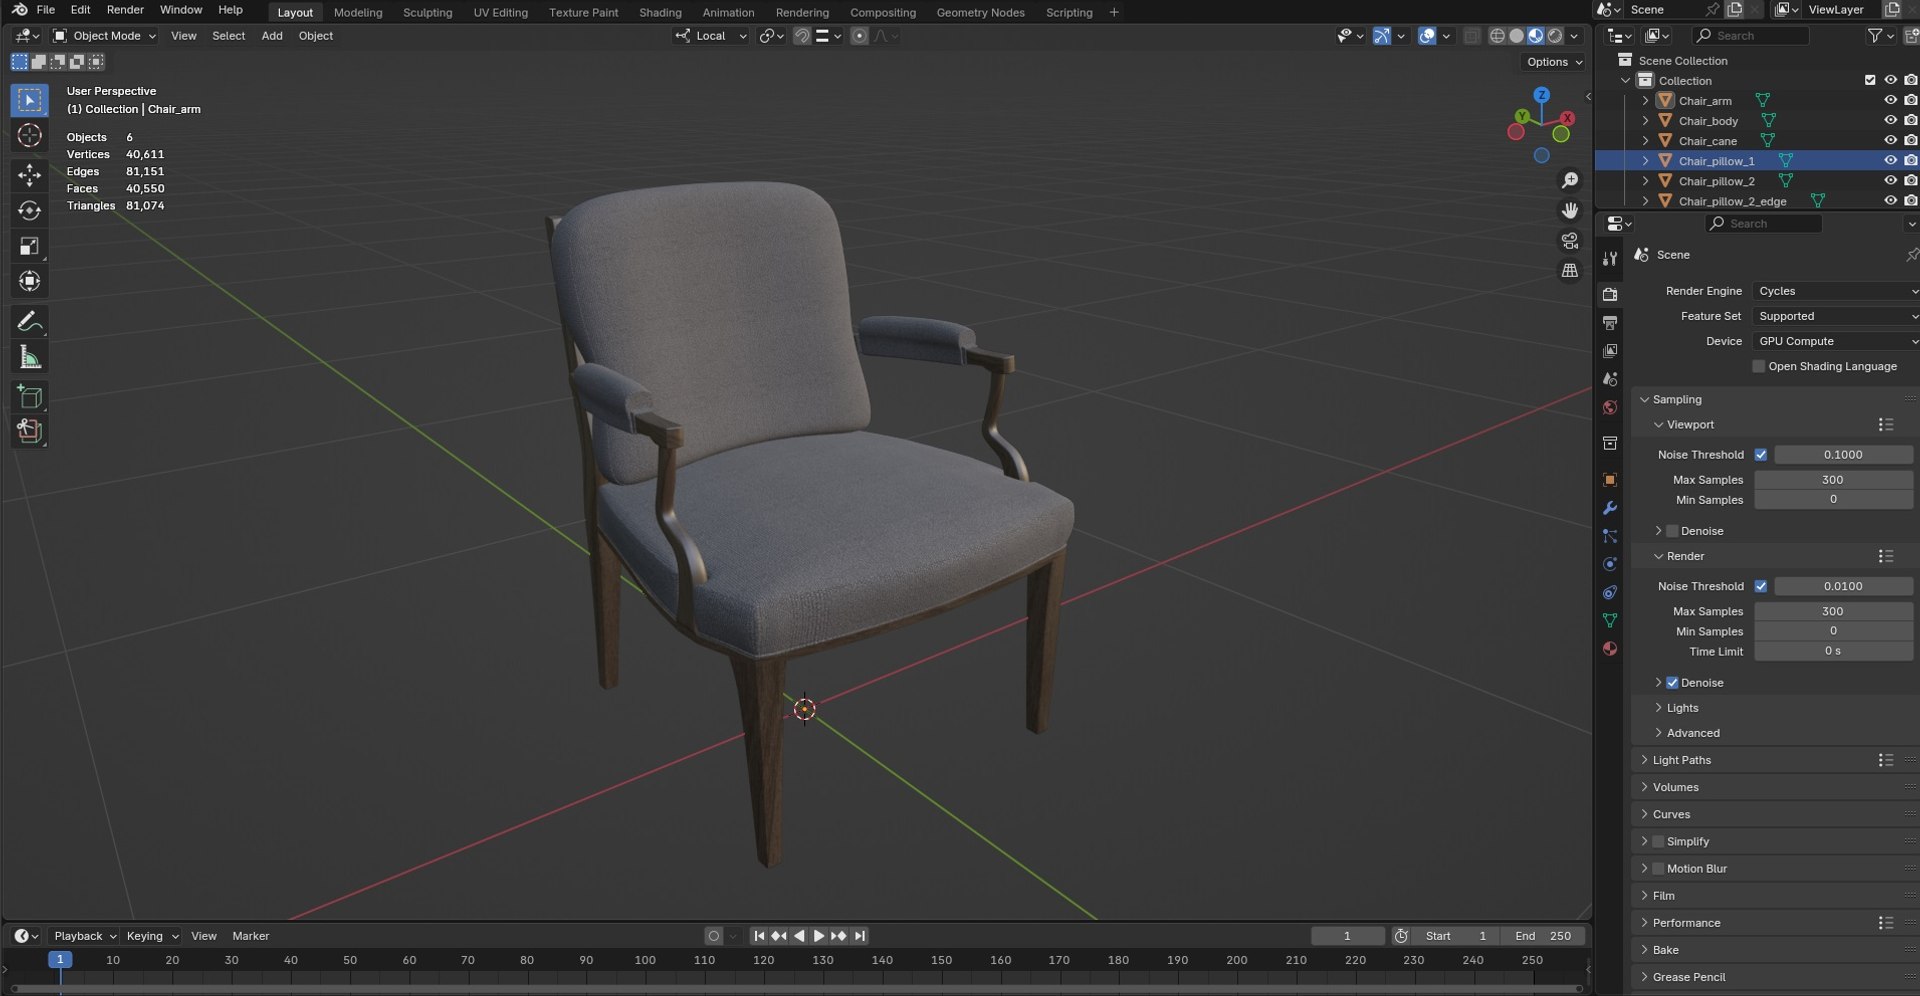Click the Marker menu in timeline

pos(250,937)
